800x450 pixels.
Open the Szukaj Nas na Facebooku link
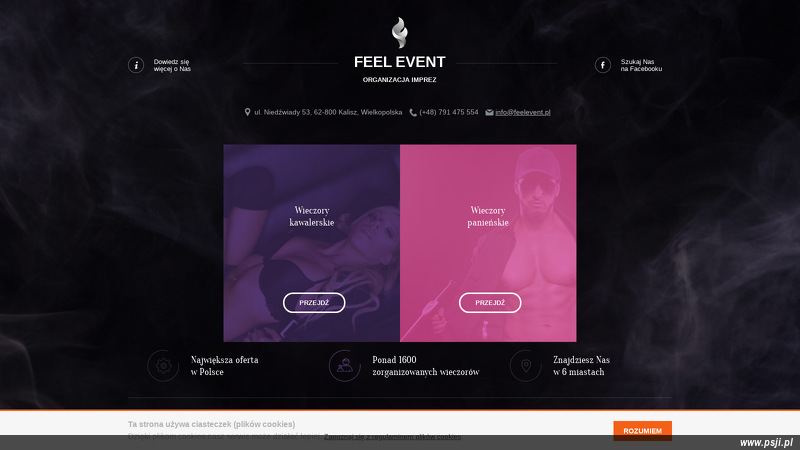tap(641, 65)
